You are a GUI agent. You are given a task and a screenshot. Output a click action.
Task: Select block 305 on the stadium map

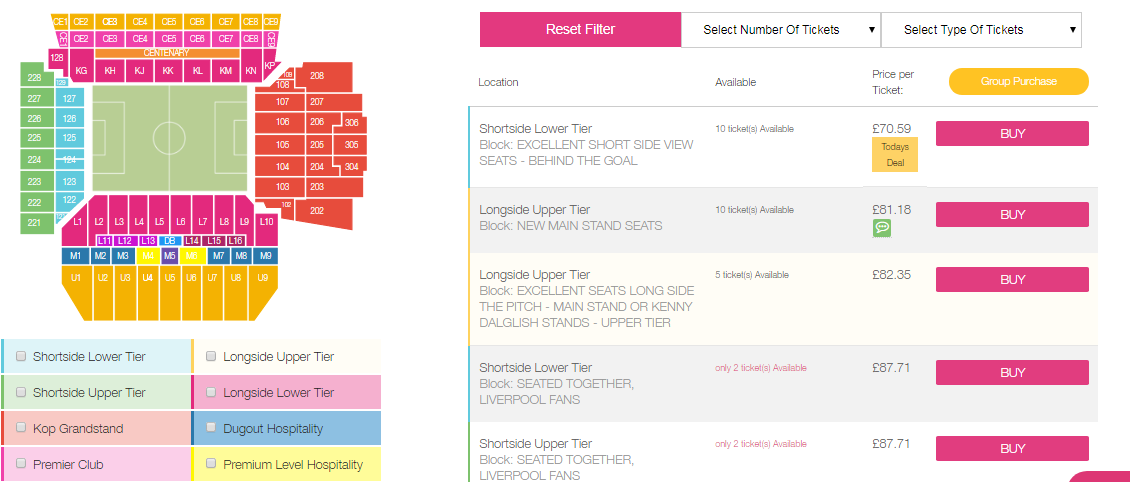tap(351, 145)
